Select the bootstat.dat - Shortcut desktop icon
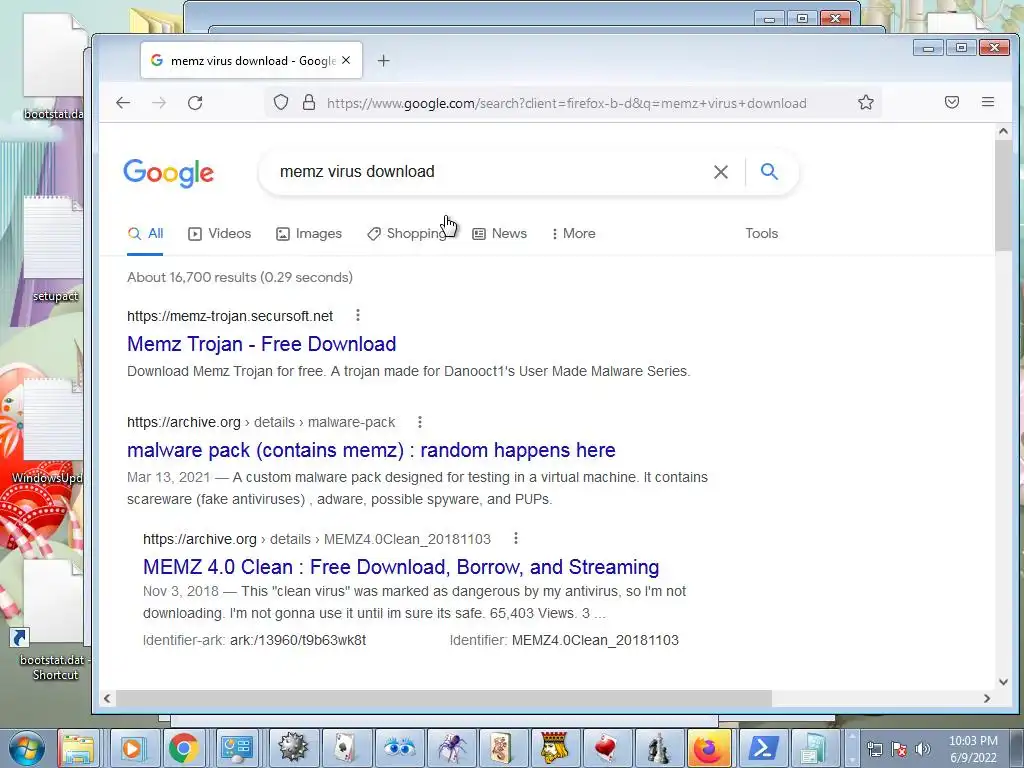 tap(52, 620)
